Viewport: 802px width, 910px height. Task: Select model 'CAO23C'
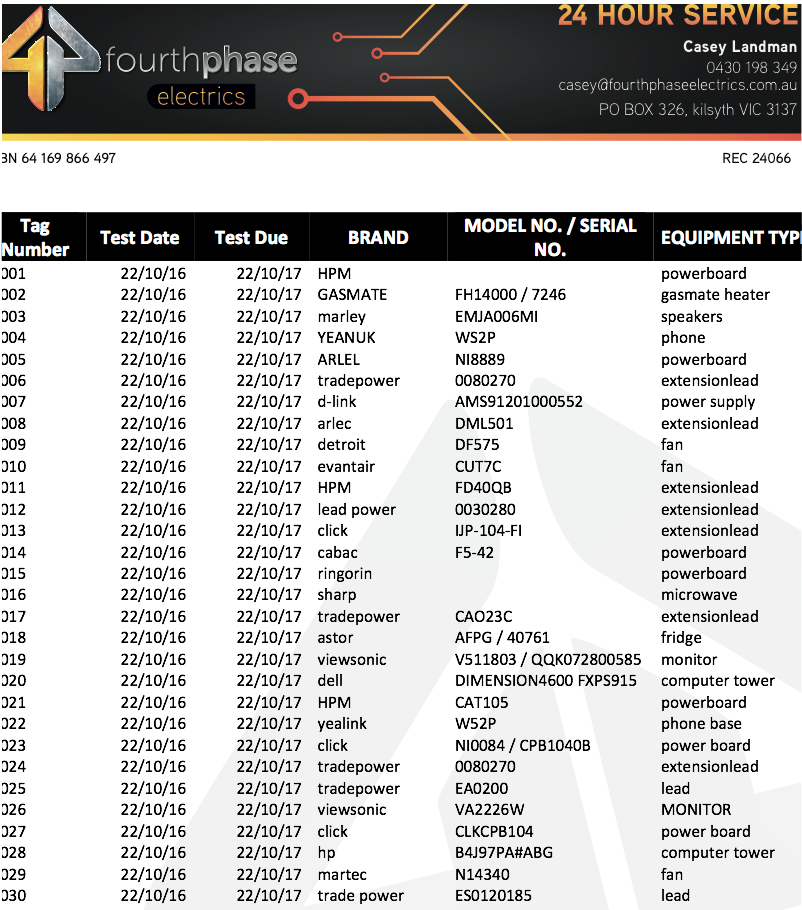click(483, 616)
